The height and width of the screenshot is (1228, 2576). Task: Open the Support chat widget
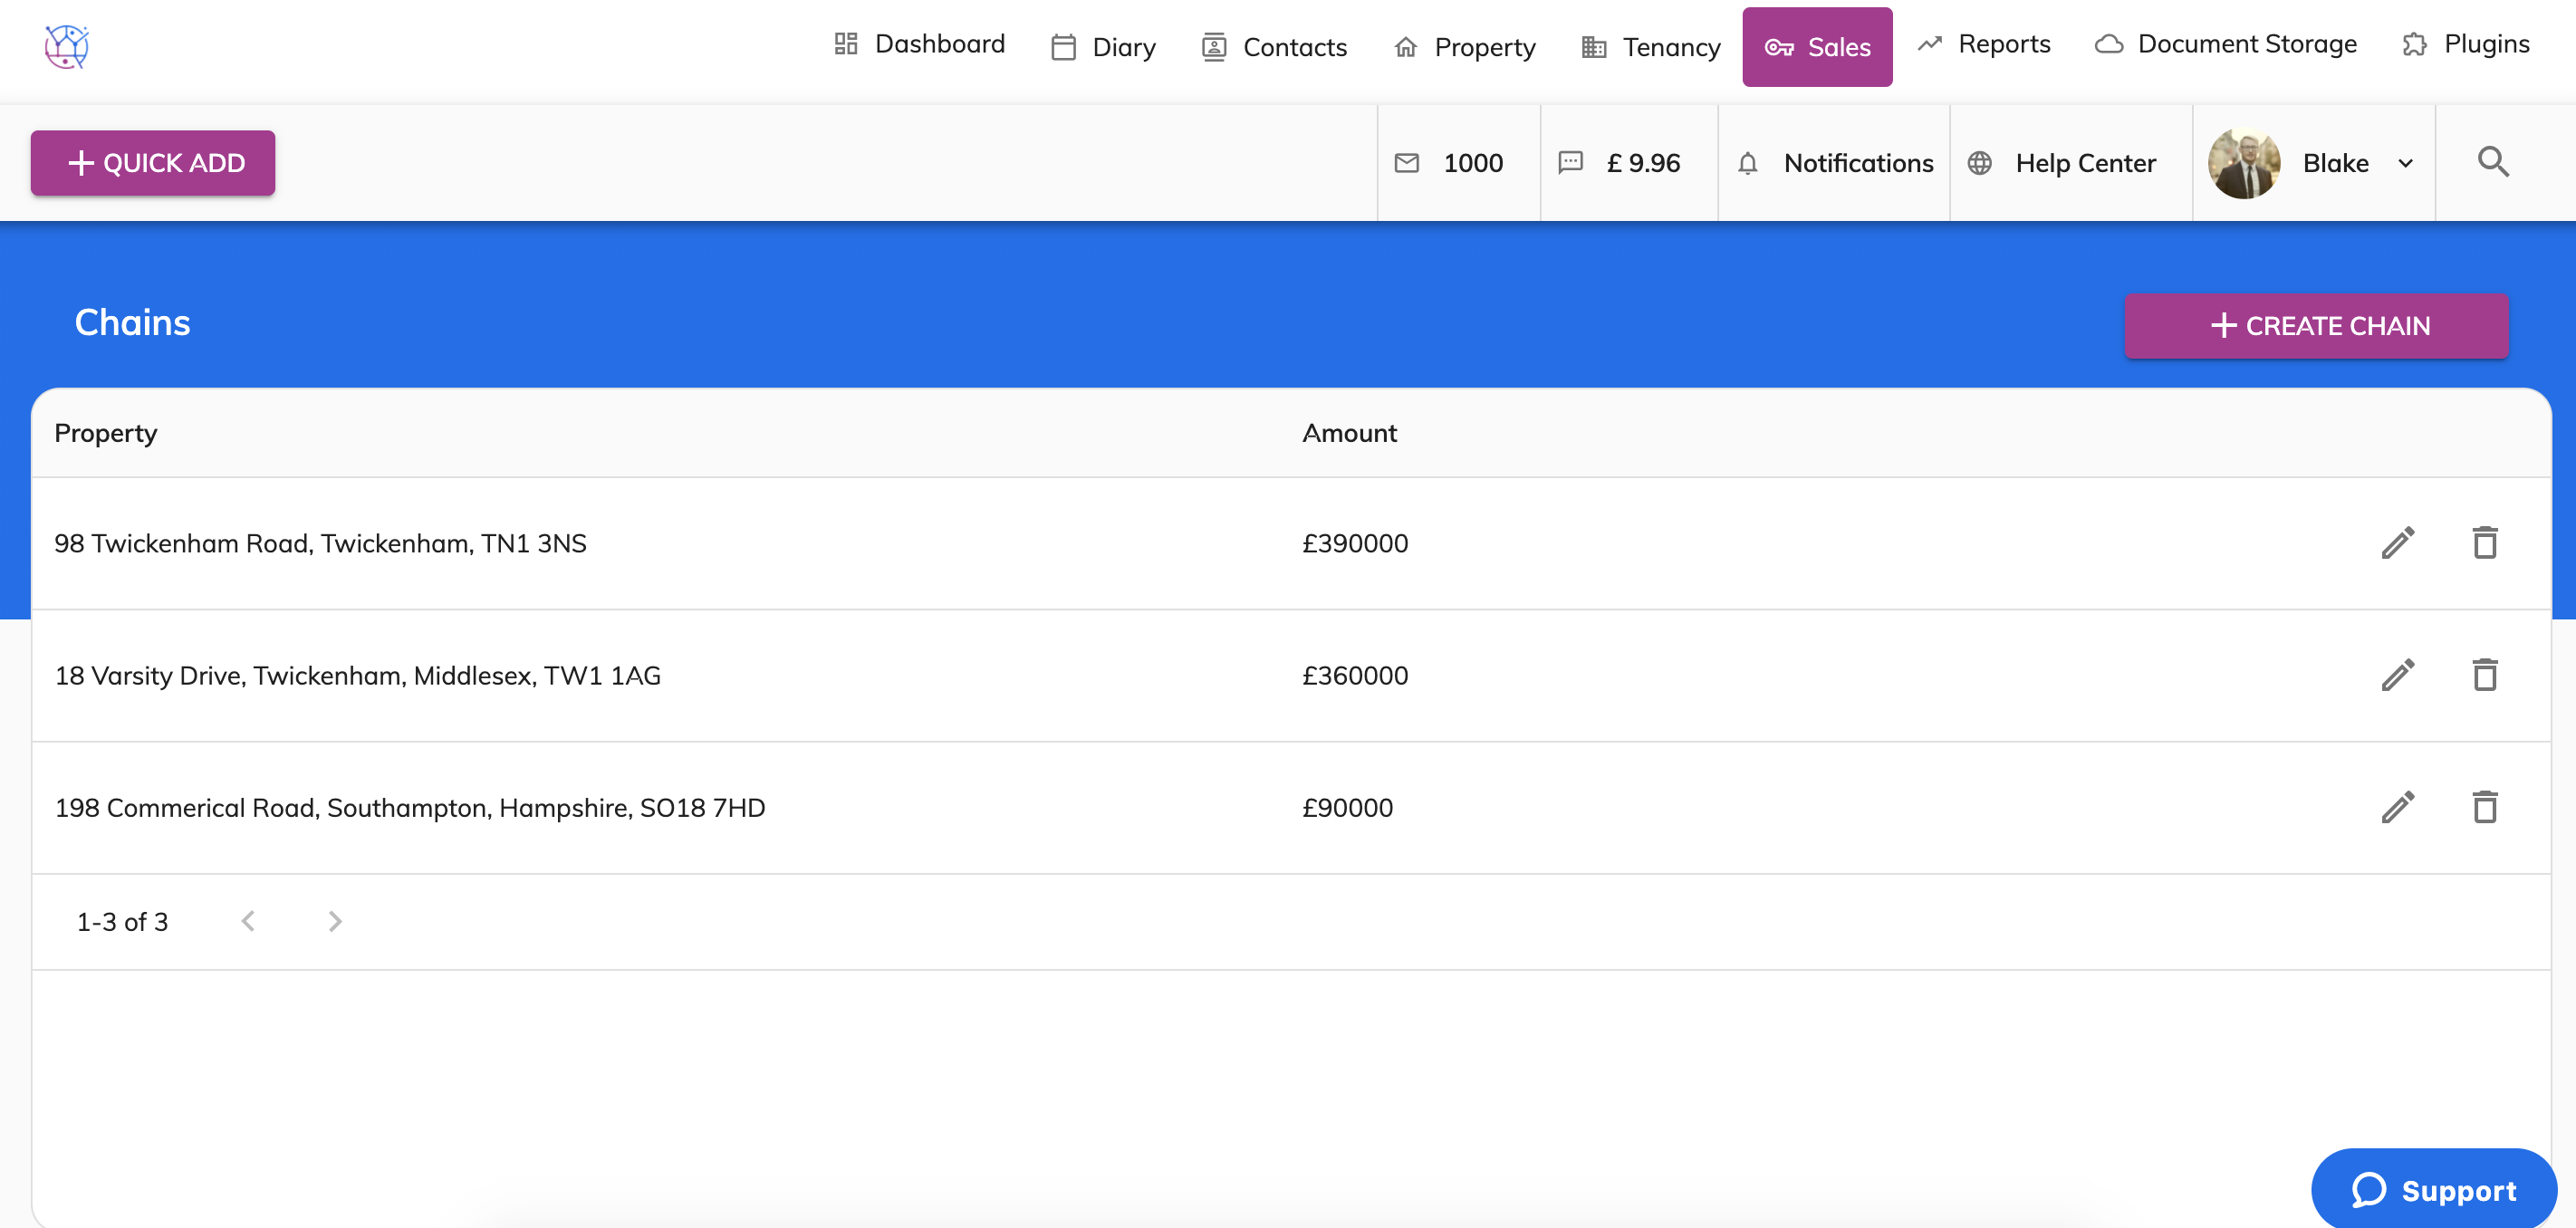tap(2433, 1189)
